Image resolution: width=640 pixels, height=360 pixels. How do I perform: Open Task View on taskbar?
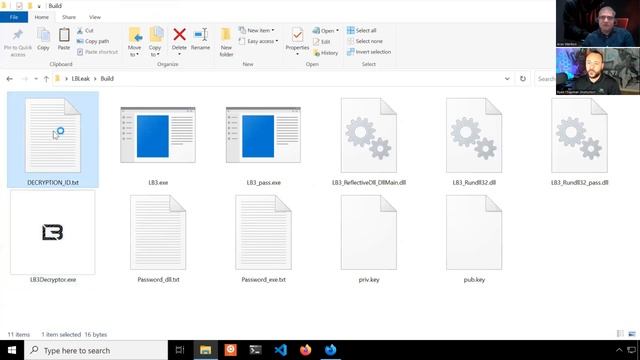(180, 350)
